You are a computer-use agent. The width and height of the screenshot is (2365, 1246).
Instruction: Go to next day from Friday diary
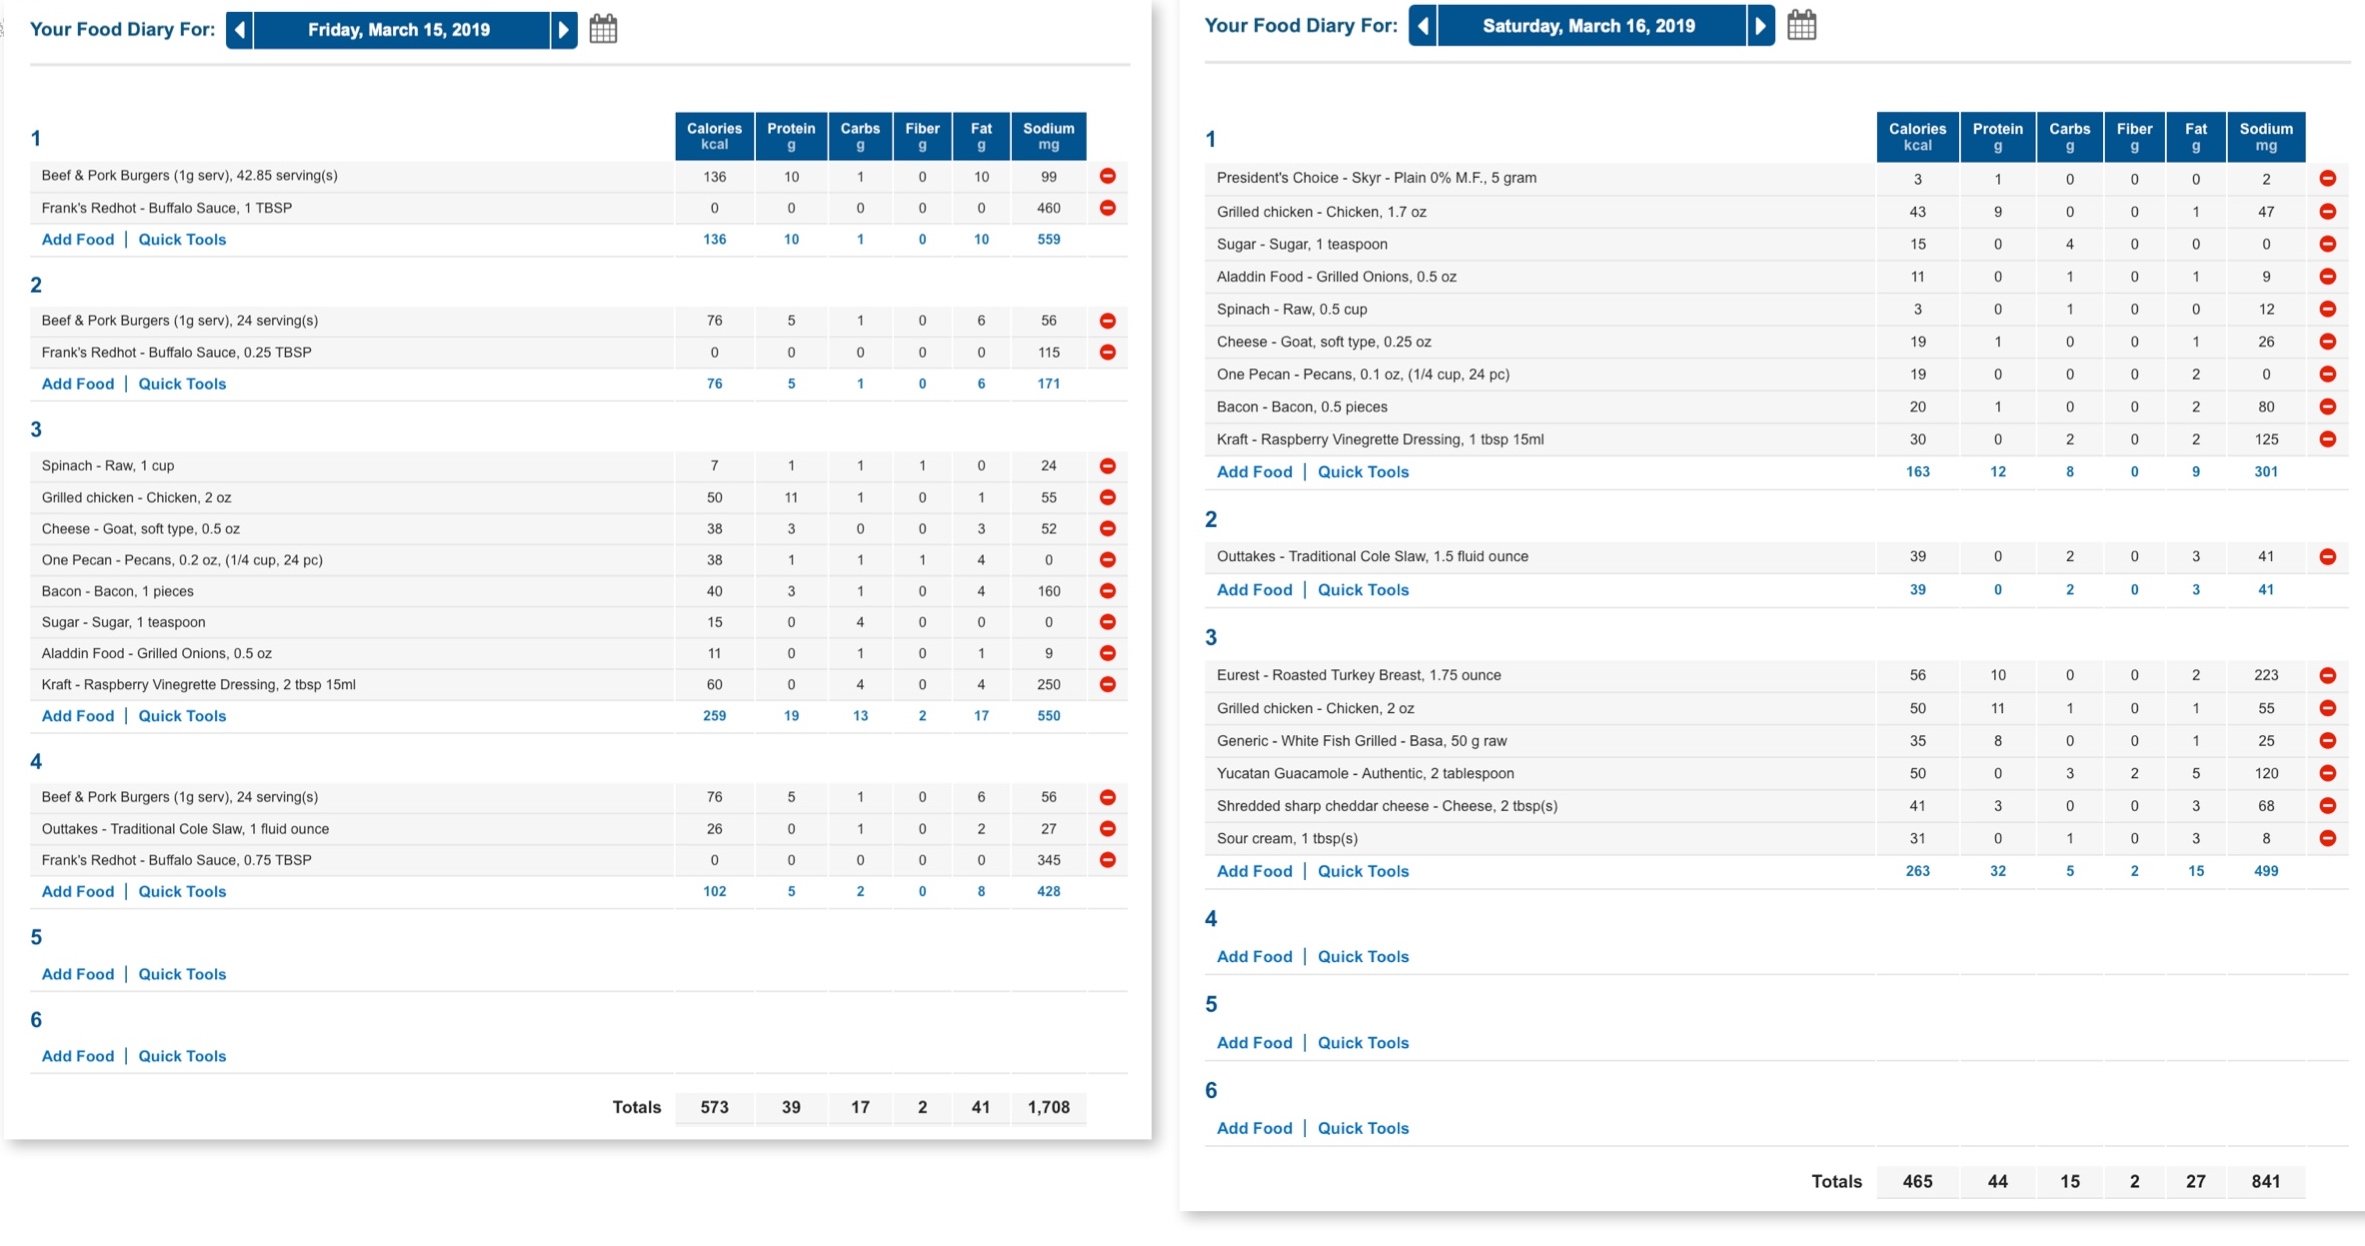pyautogui.click(x=564, y=30)
